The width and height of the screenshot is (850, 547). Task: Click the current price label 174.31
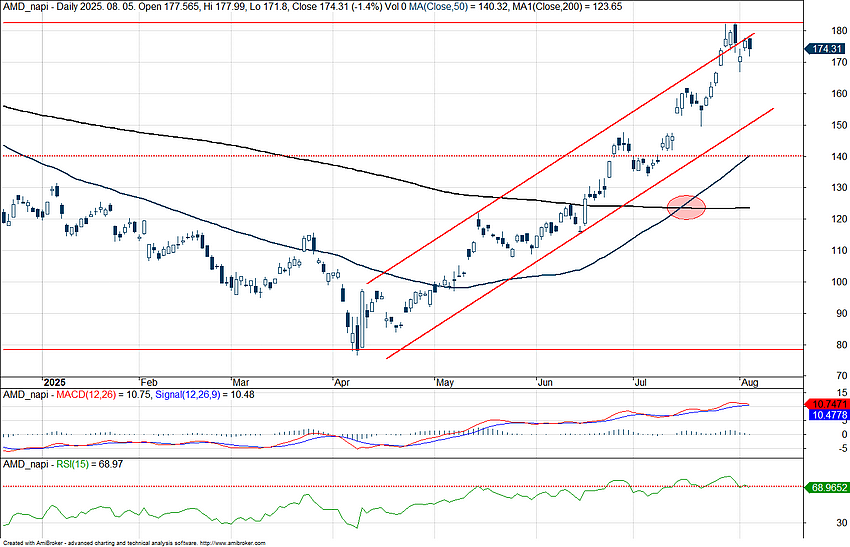click(x=827, y=49)
